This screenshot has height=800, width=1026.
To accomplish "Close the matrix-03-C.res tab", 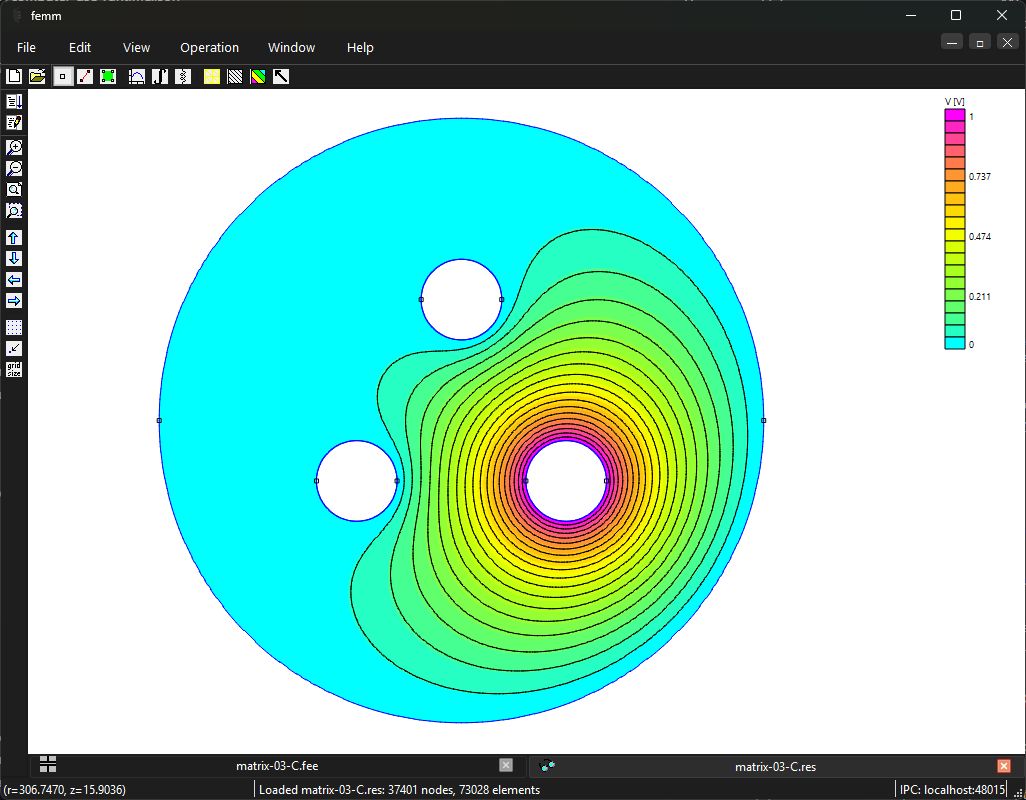I will click(1004, 765).
